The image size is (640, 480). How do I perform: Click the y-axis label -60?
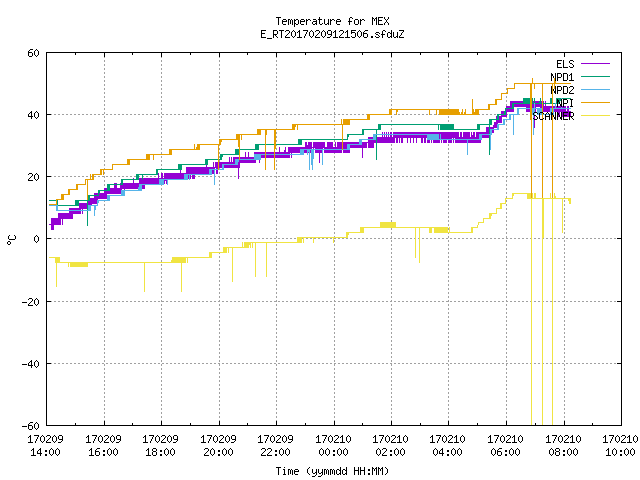(x=30, y=426)
